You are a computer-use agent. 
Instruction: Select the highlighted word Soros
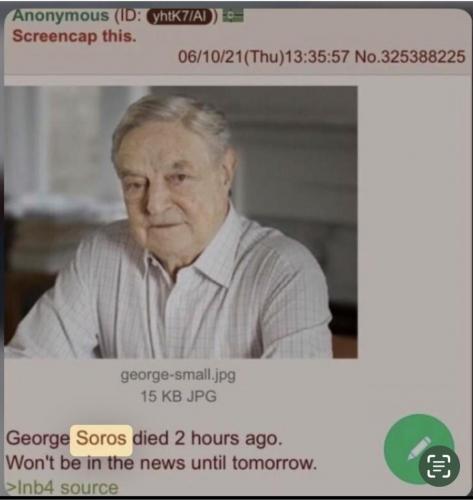click(x=101, y=439)
